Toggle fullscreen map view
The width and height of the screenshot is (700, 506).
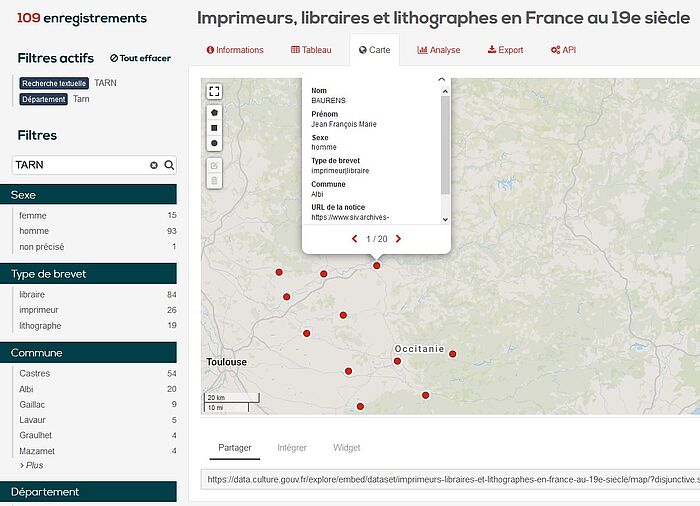coord(214,92)
